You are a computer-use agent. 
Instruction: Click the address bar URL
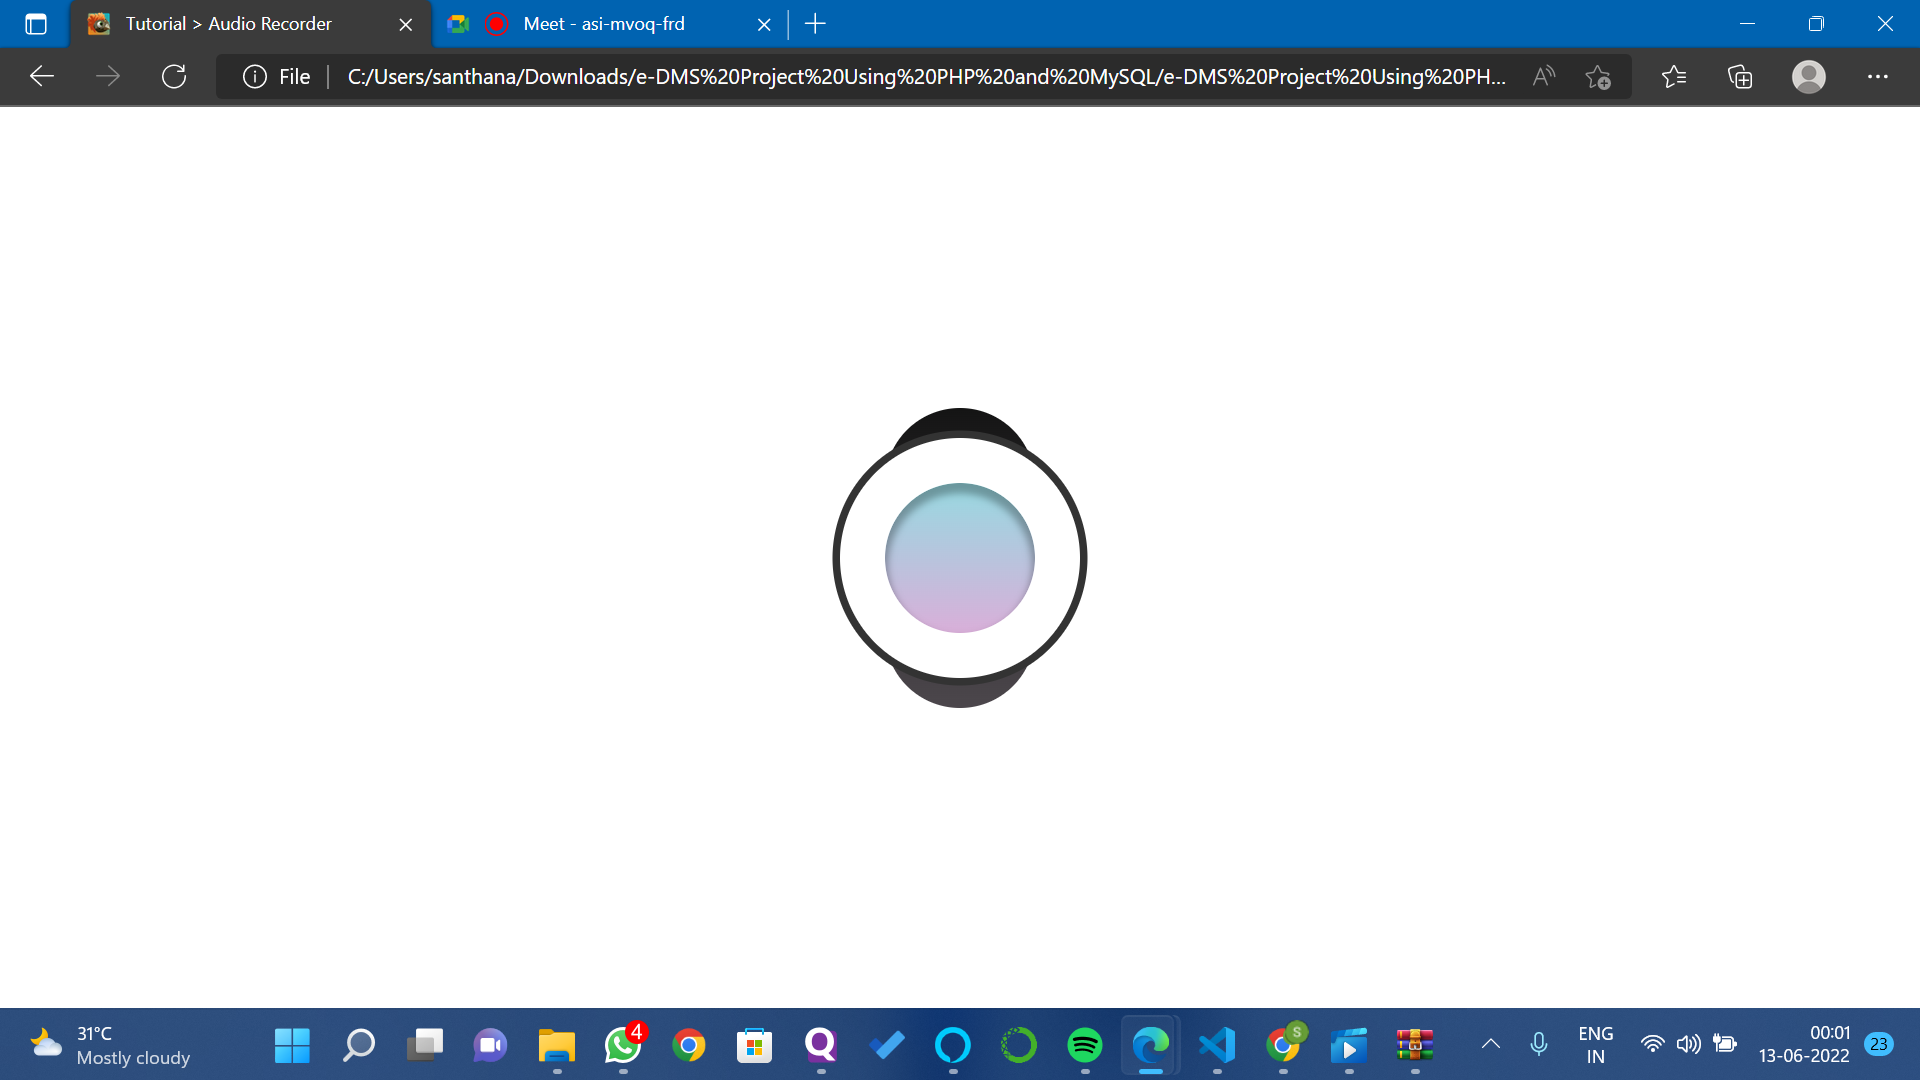click(x=925, y=77)
